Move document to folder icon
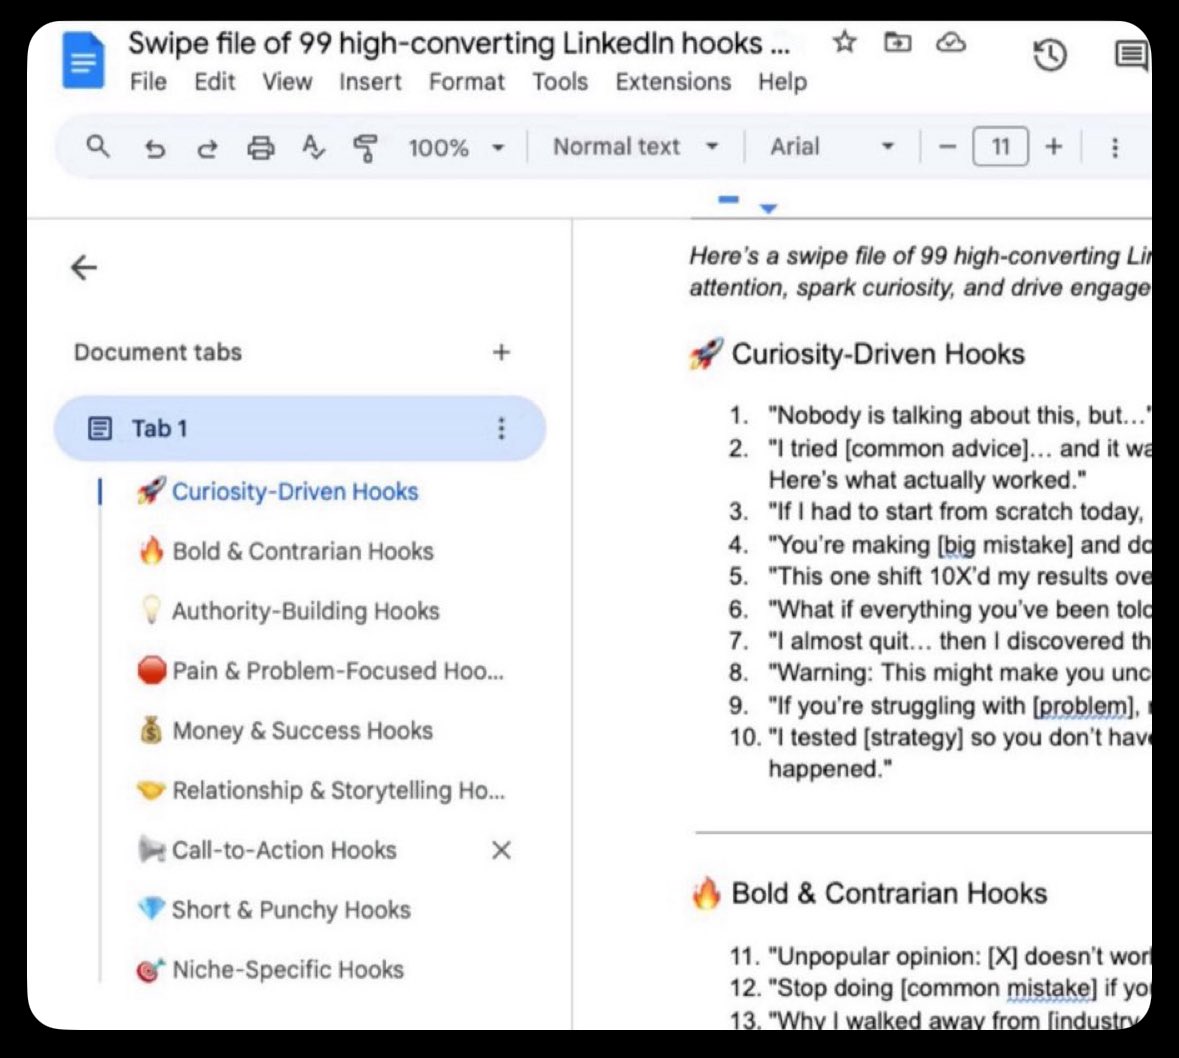This screenshot has width=1179, height=1058. (897, 42)
